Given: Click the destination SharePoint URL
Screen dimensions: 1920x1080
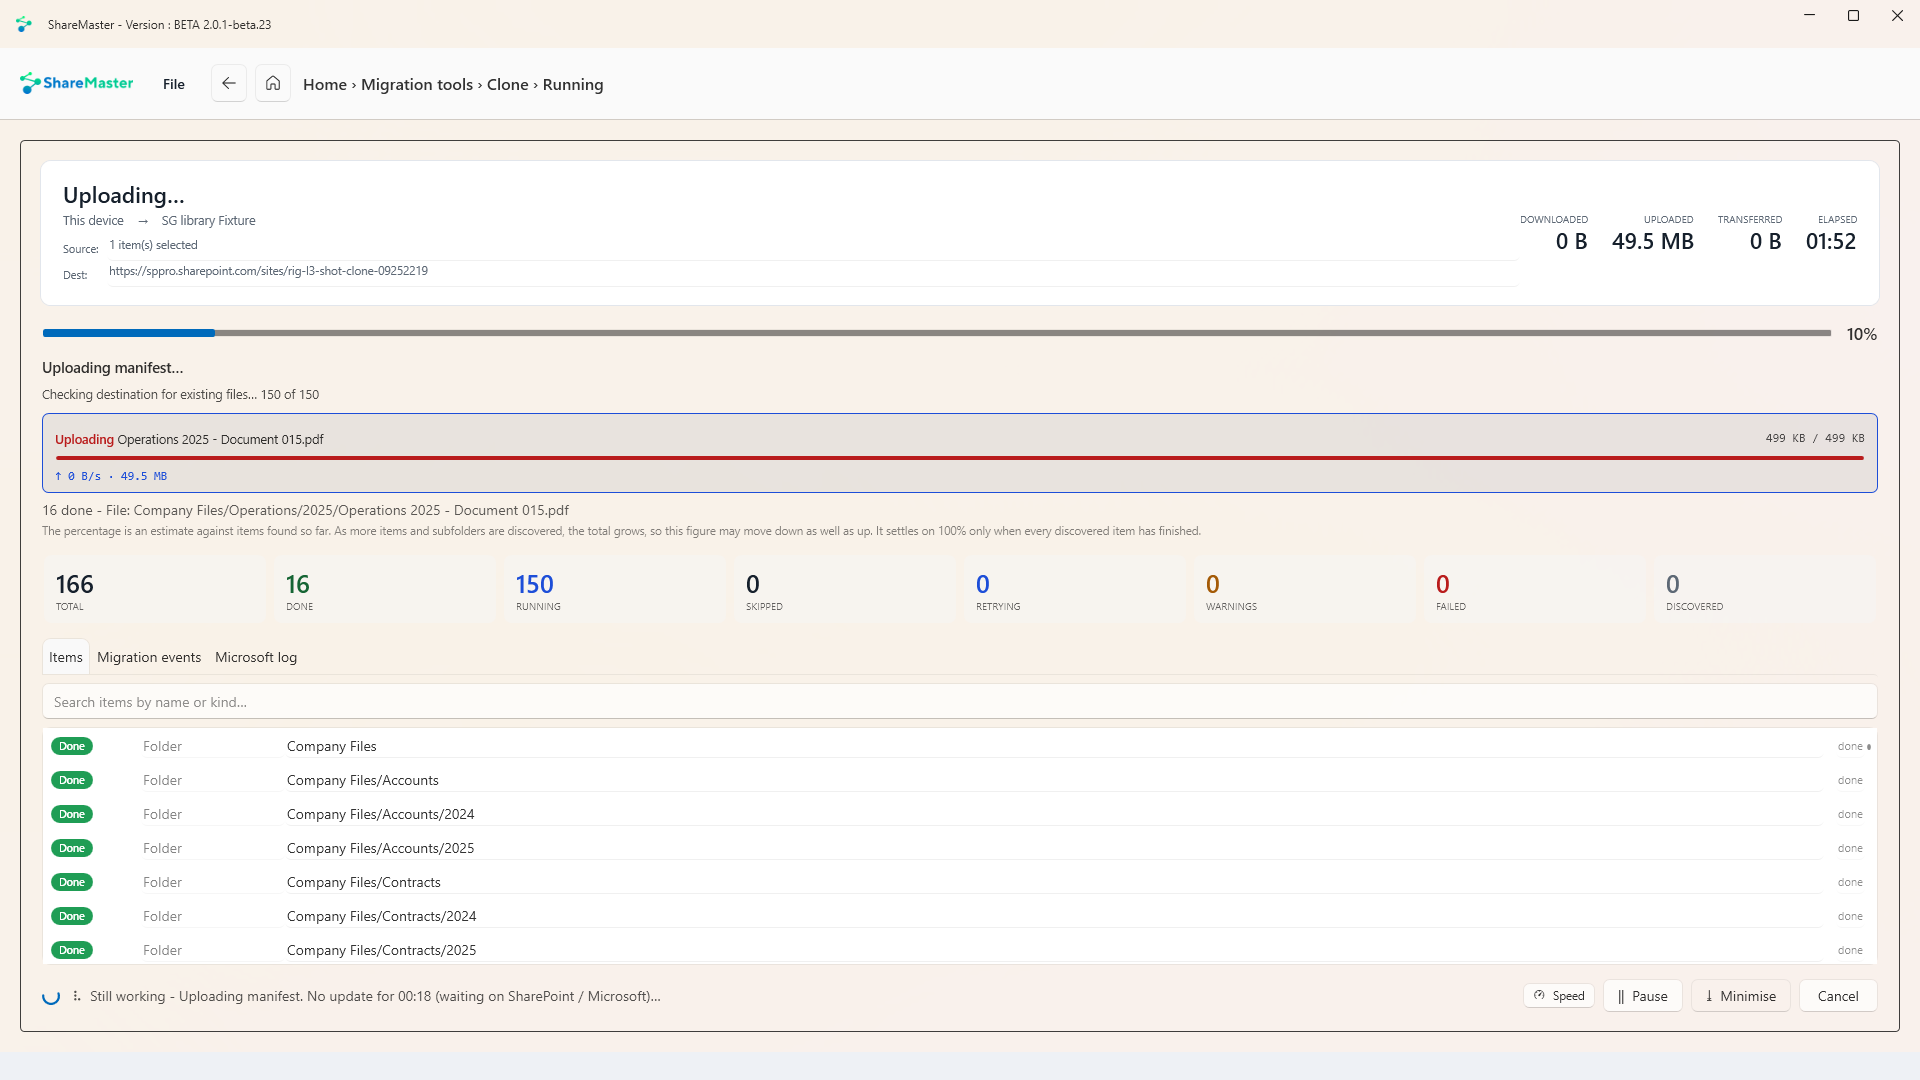Looking at the screenshot, I should [x=268, y=271].
